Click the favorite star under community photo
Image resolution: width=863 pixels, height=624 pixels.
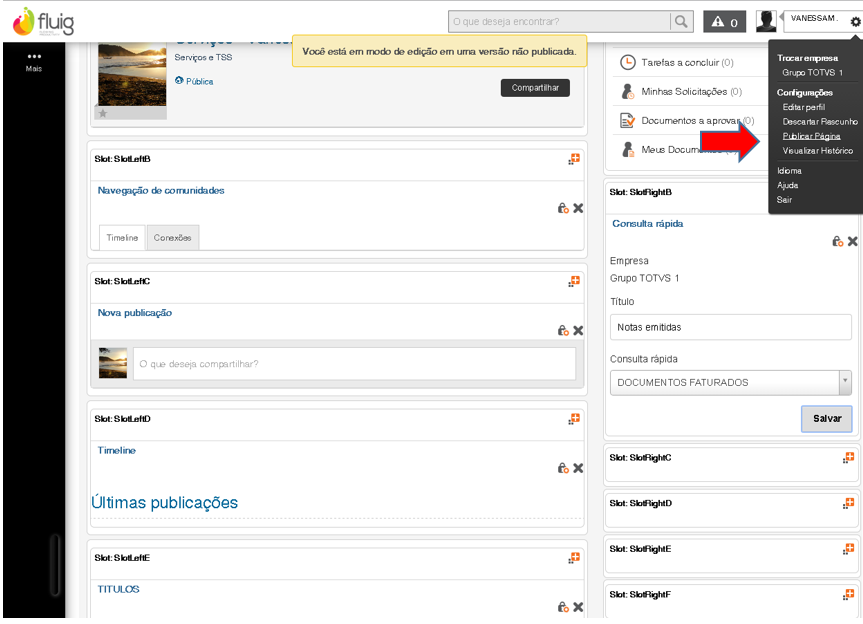103,113
